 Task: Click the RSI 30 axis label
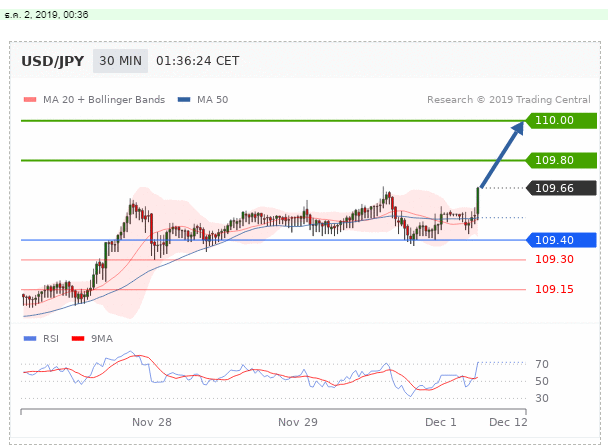pos(542,398)
